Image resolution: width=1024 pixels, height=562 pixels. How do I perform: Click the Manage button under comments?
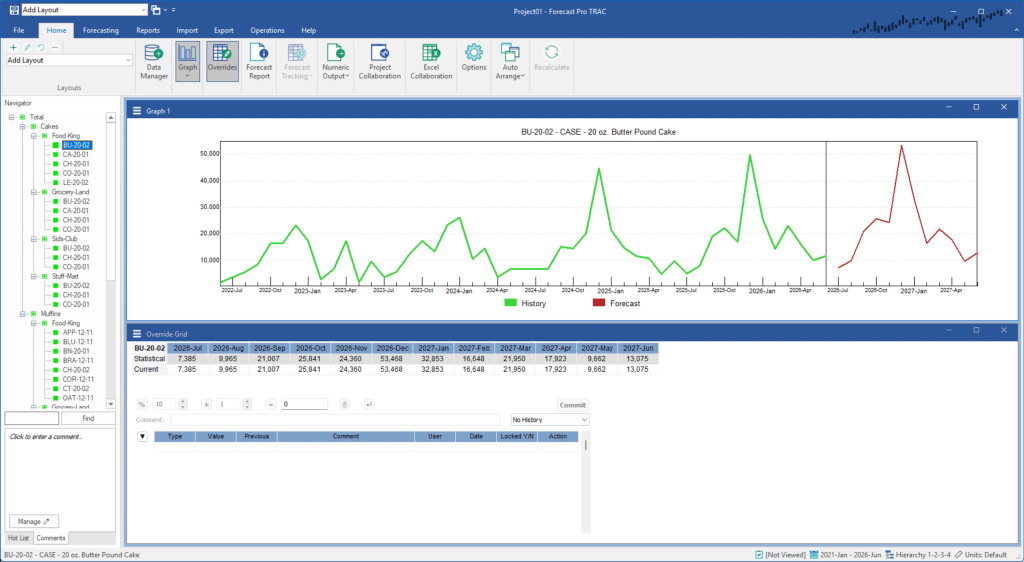point(34,521)
